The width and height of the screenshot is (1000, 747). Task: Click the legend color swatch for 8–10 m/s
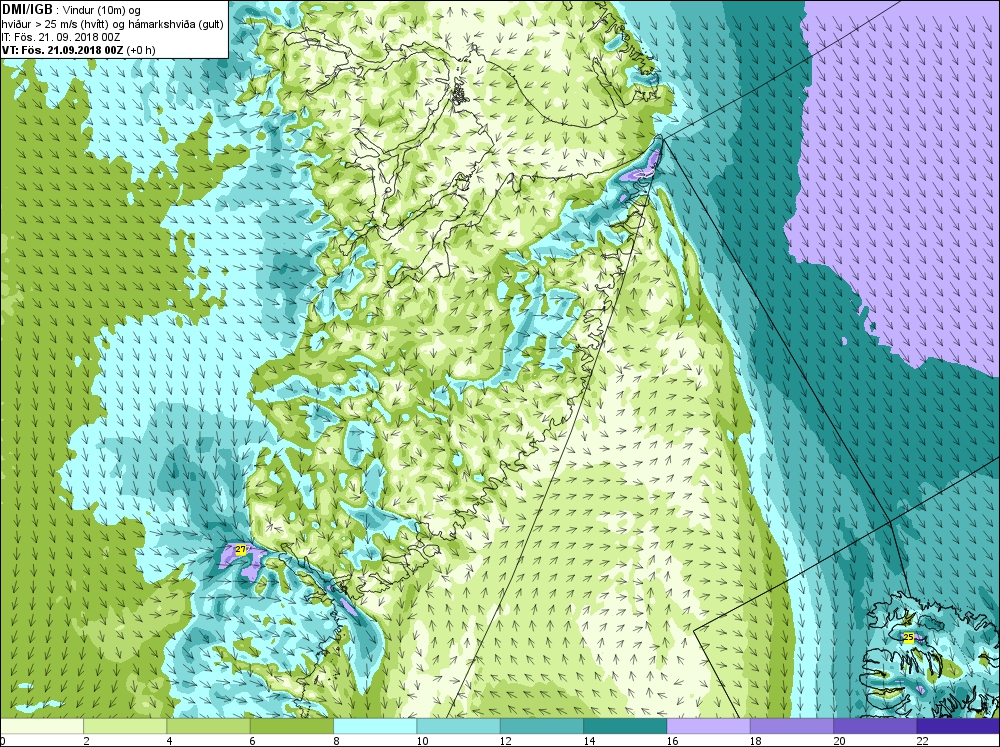(x=375, y=726)
